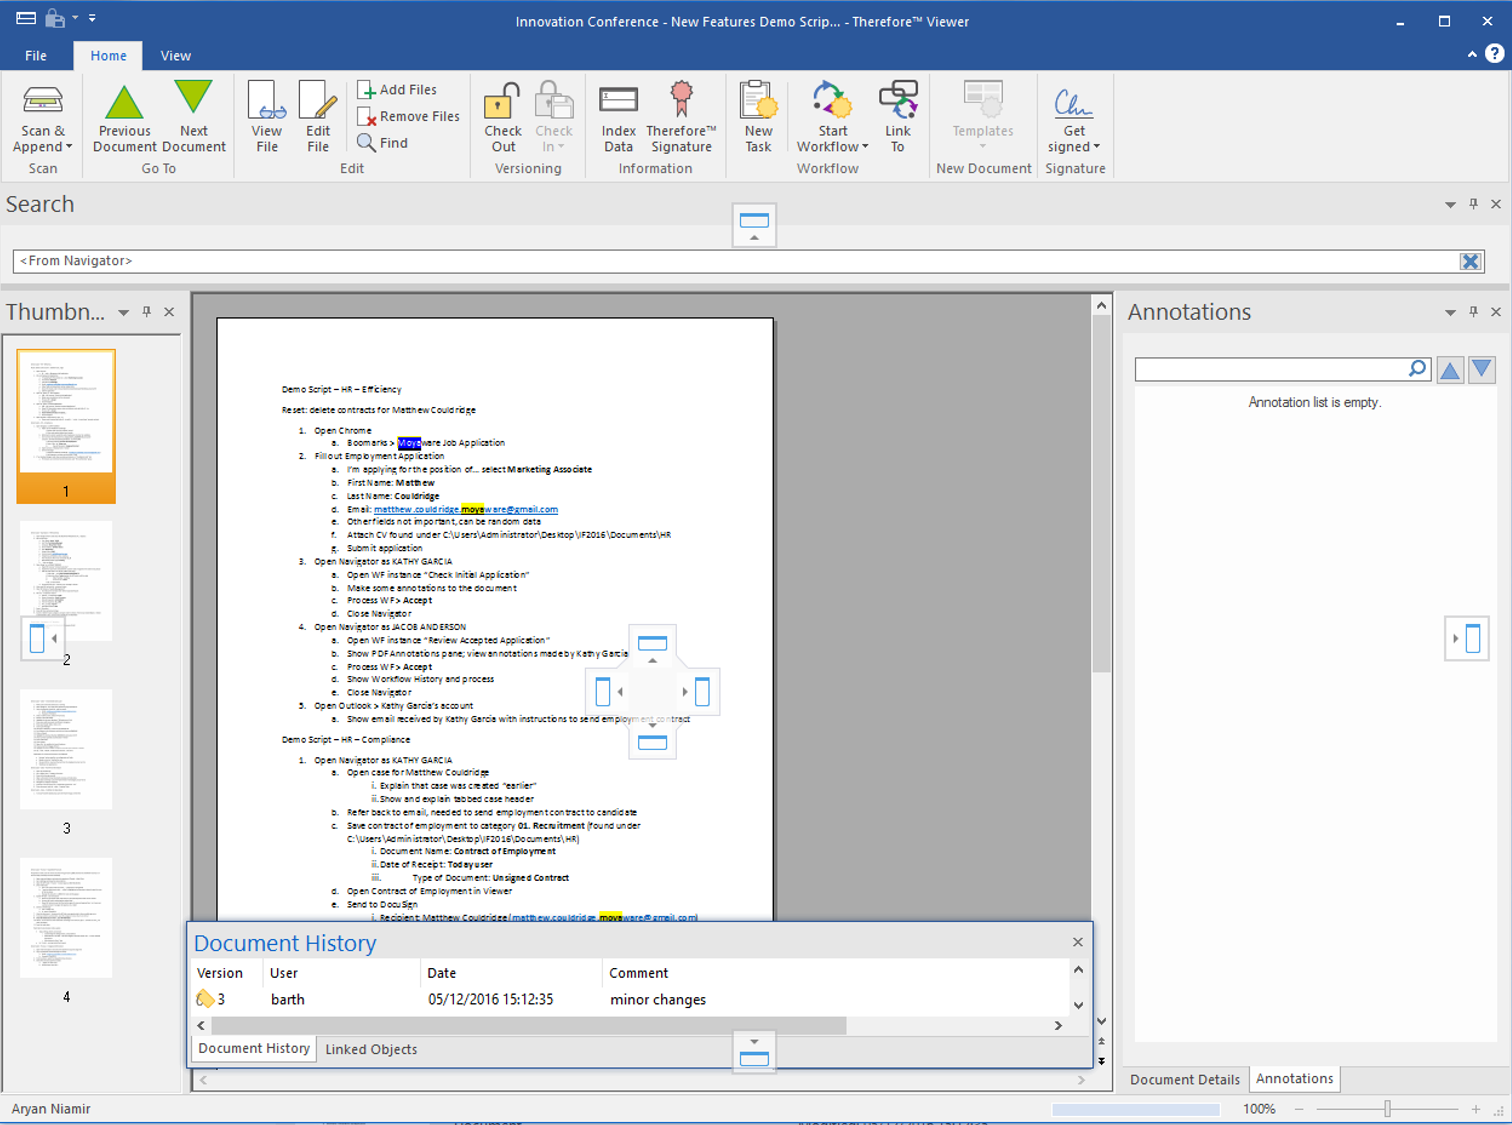The height and width of the screenshot is (1125, 1512).
Task: Switch to the View ribbon tab
Action: point(176,56)
